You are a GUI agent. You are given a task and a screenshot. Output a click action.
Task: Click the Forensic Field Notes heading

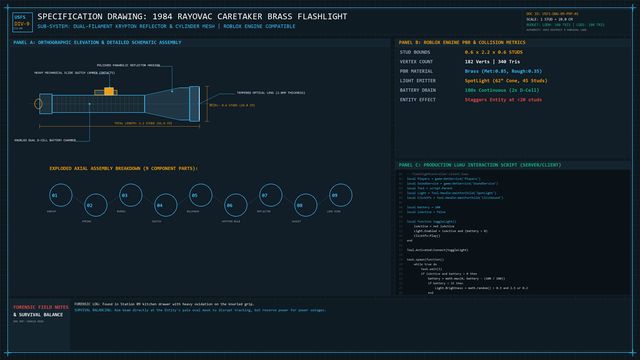[x=41, y=307]
